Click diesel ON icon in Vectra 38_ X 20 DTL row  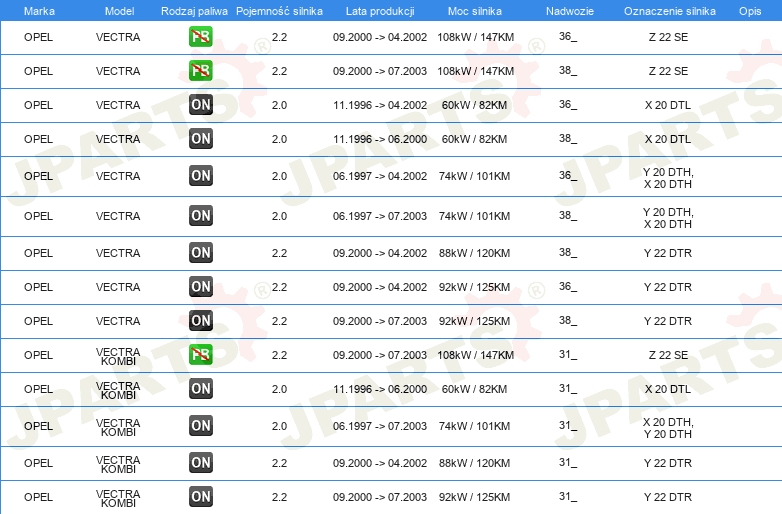click(x=200, y=138)
